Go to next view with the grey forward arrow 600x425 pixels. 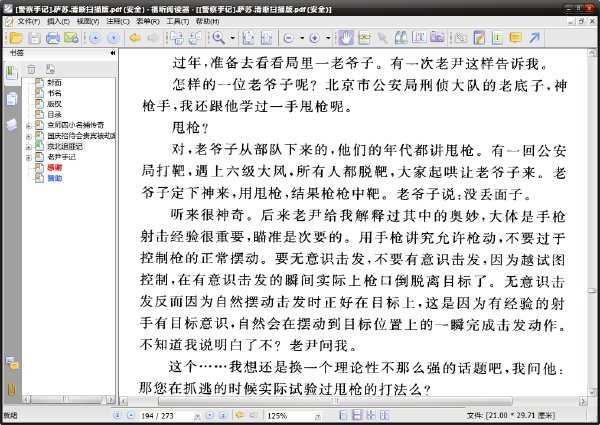[x=153, y=38]
